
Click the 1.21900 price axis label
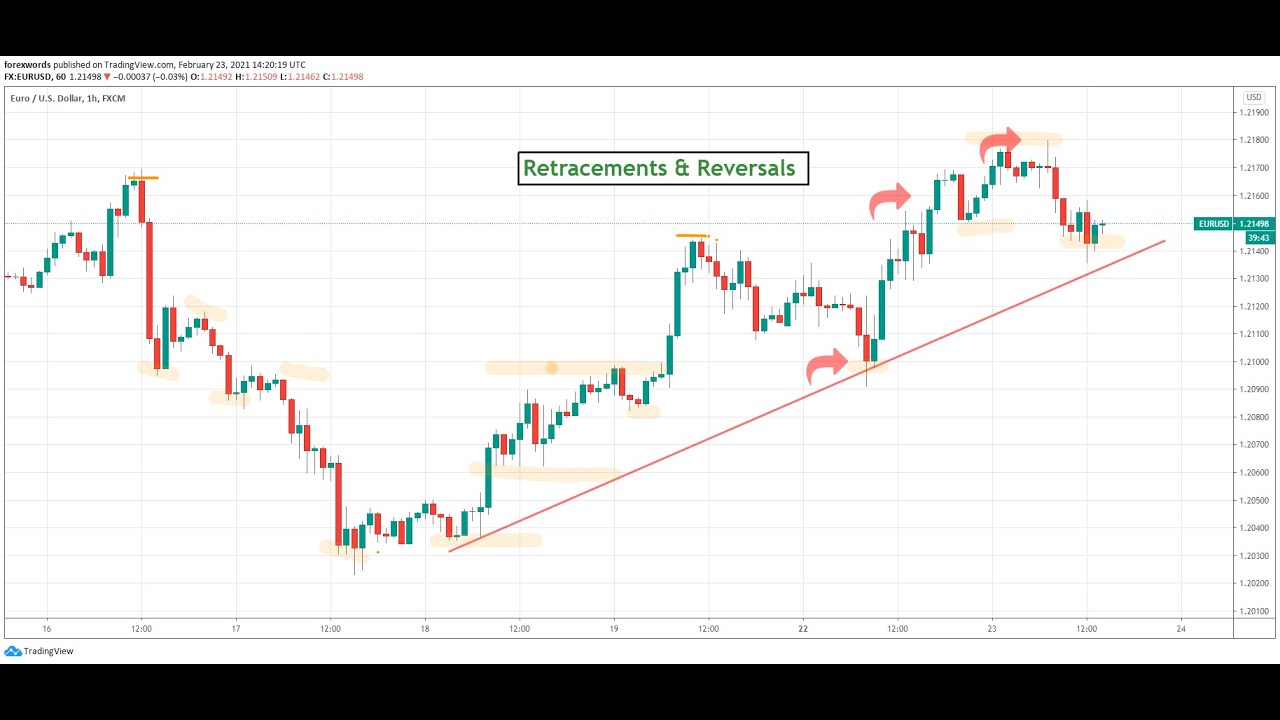coord(1254,113)
